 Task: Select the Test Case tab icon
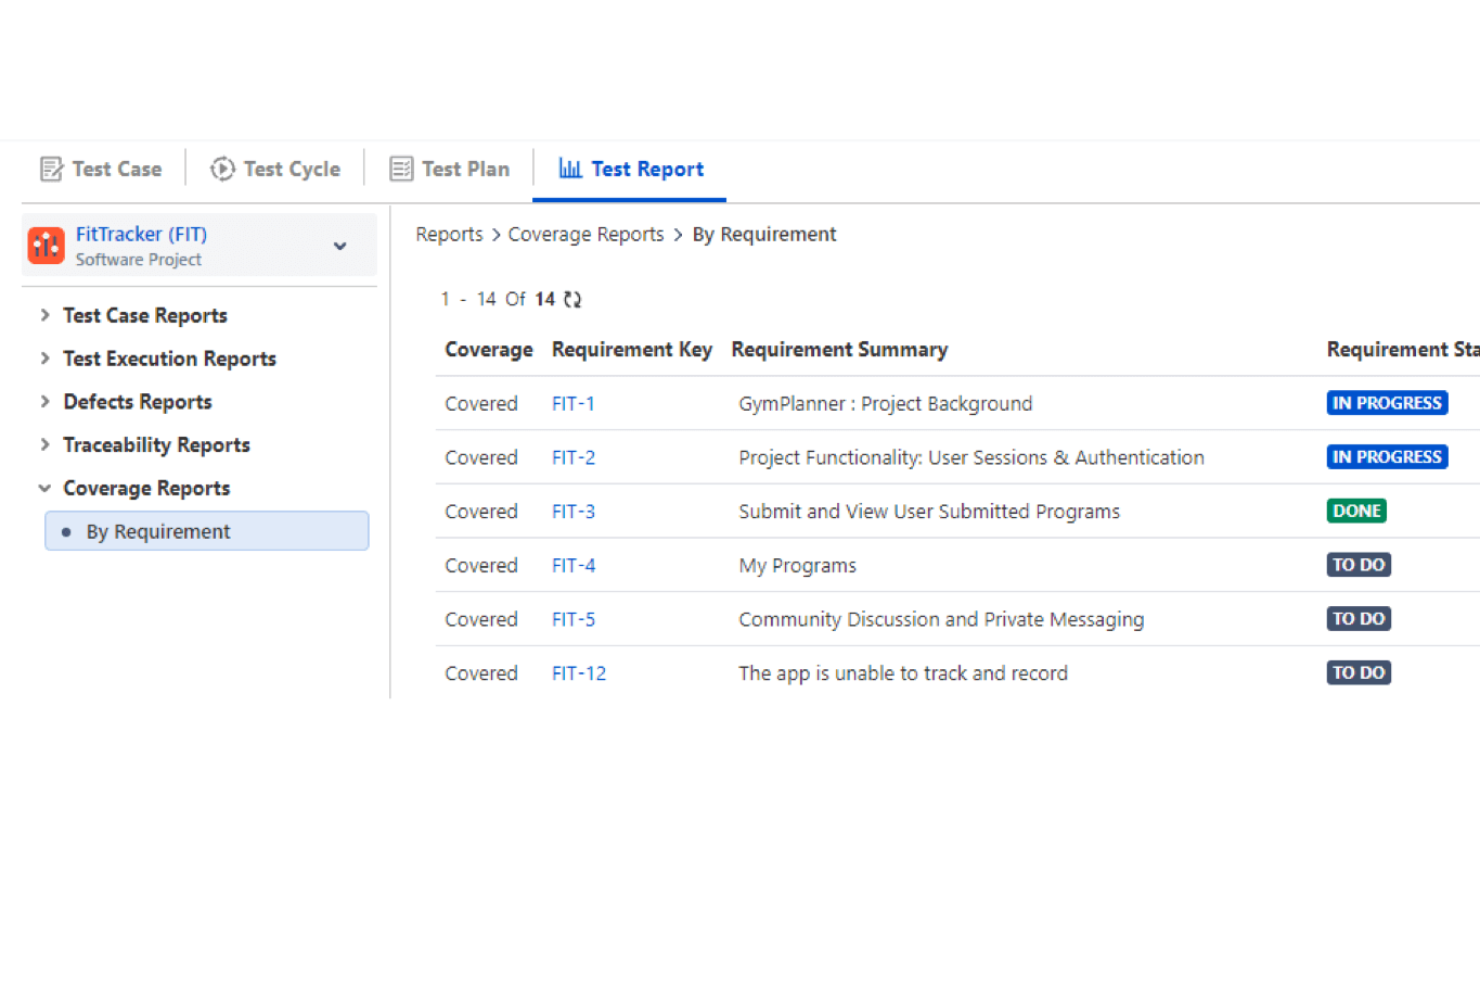click(x=52, y=168)
